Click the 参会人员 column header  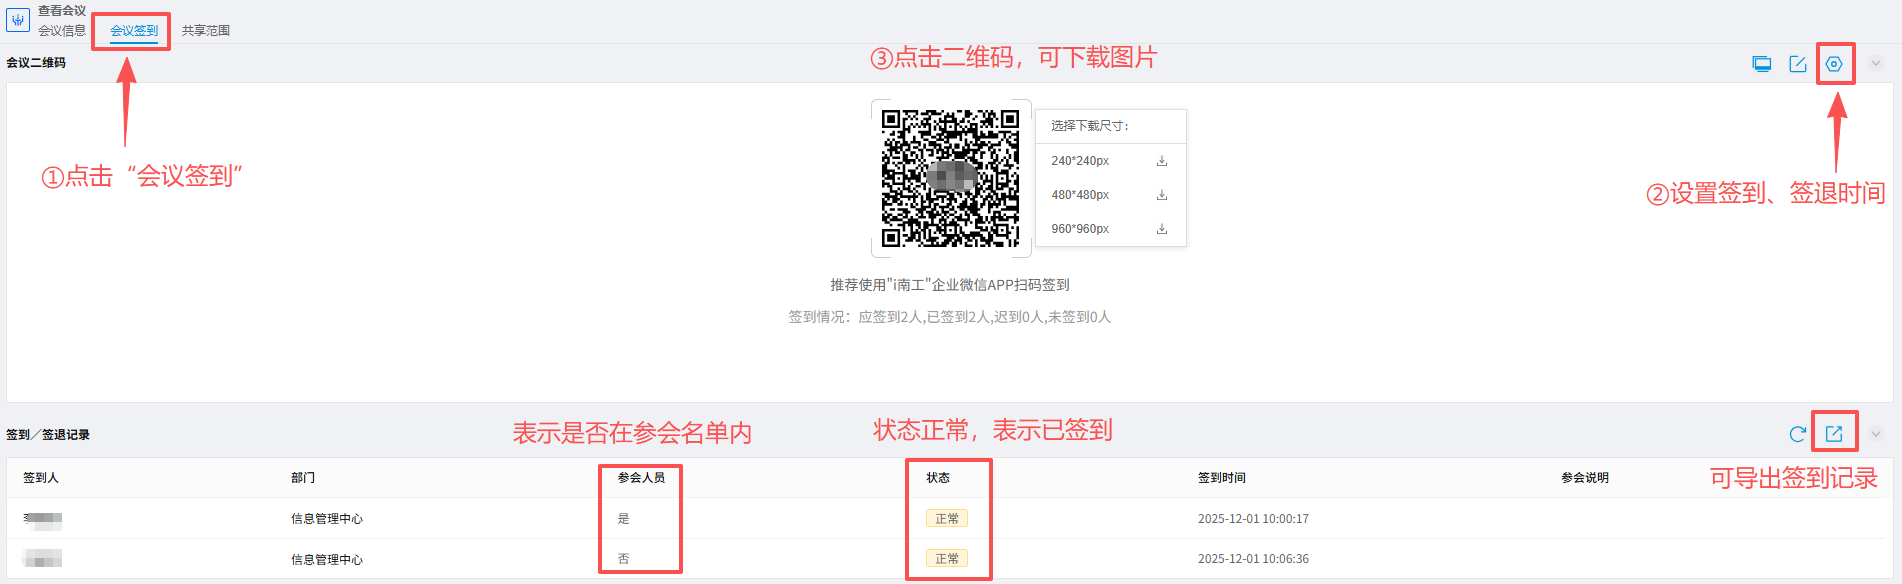641,478
